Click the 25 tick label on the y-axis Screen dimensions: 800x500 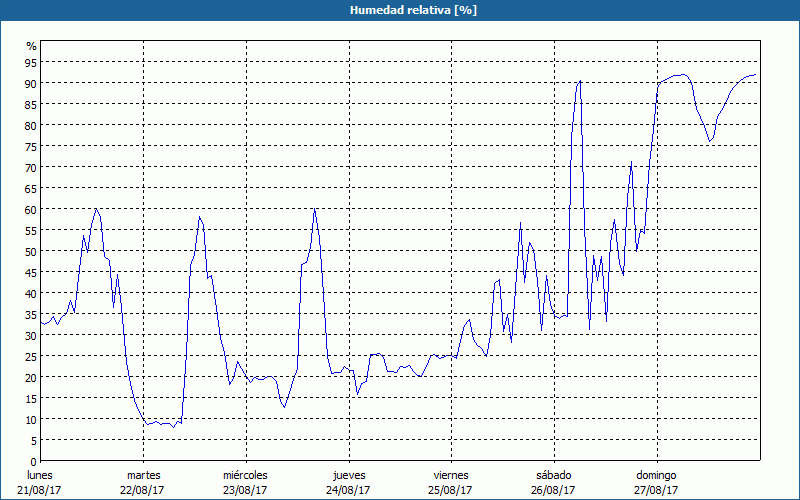pos(31,356)
